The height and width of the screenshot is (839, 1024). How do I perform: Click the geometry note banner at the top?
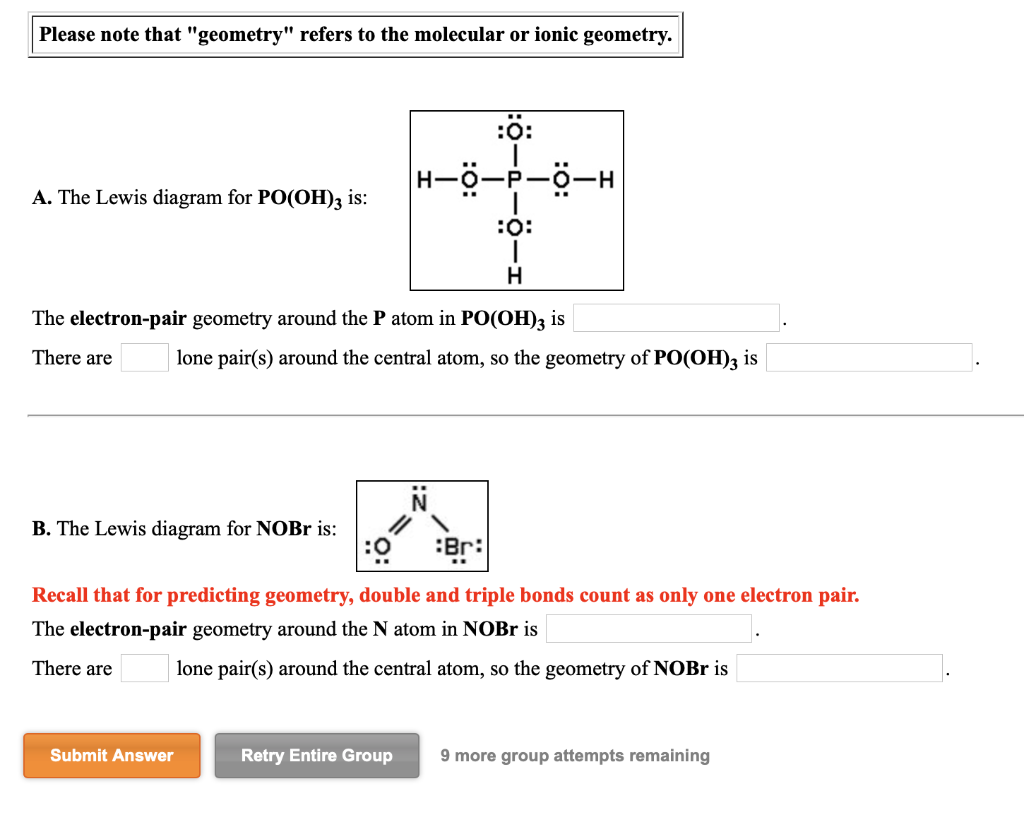tap(356, 34)
